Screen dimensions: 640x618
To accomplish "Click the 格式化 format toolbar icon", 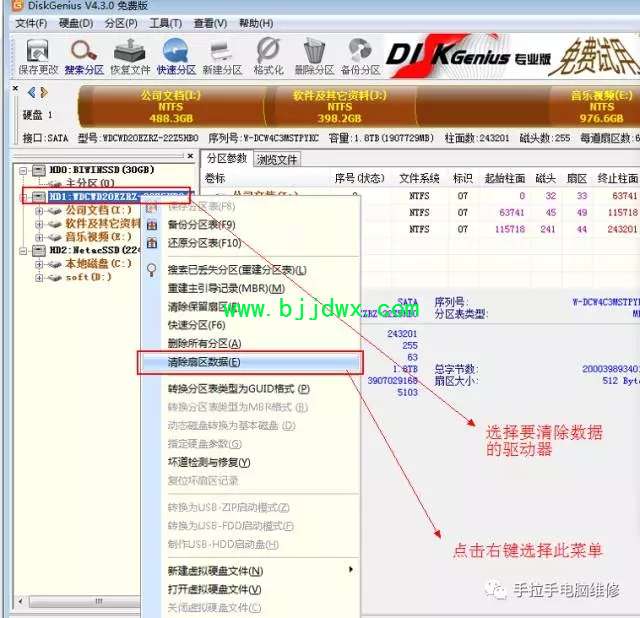I will click(268, 56).
